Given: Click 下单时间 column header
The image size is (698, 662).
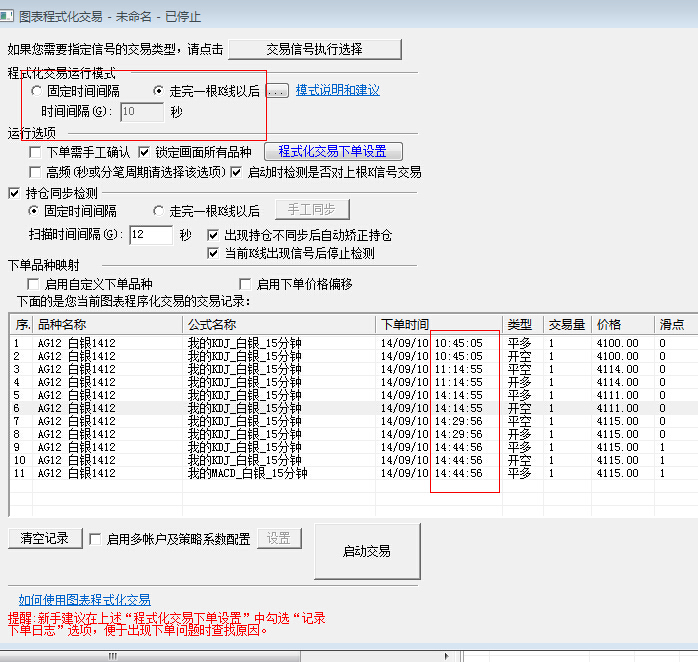Looking at the screenshot, I should click(x=404, y=325).
